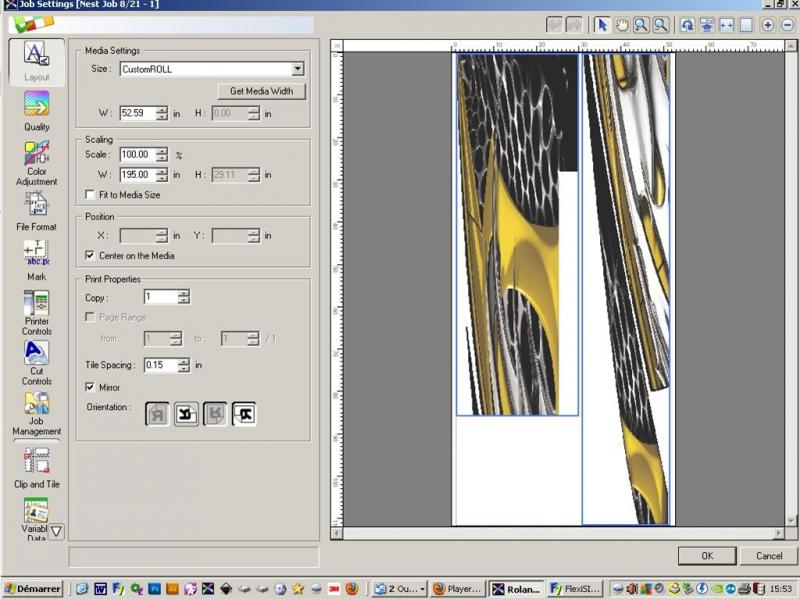Open the Job Management panel
The height and width of the screenshot is (599, 800).
point(37,414)
